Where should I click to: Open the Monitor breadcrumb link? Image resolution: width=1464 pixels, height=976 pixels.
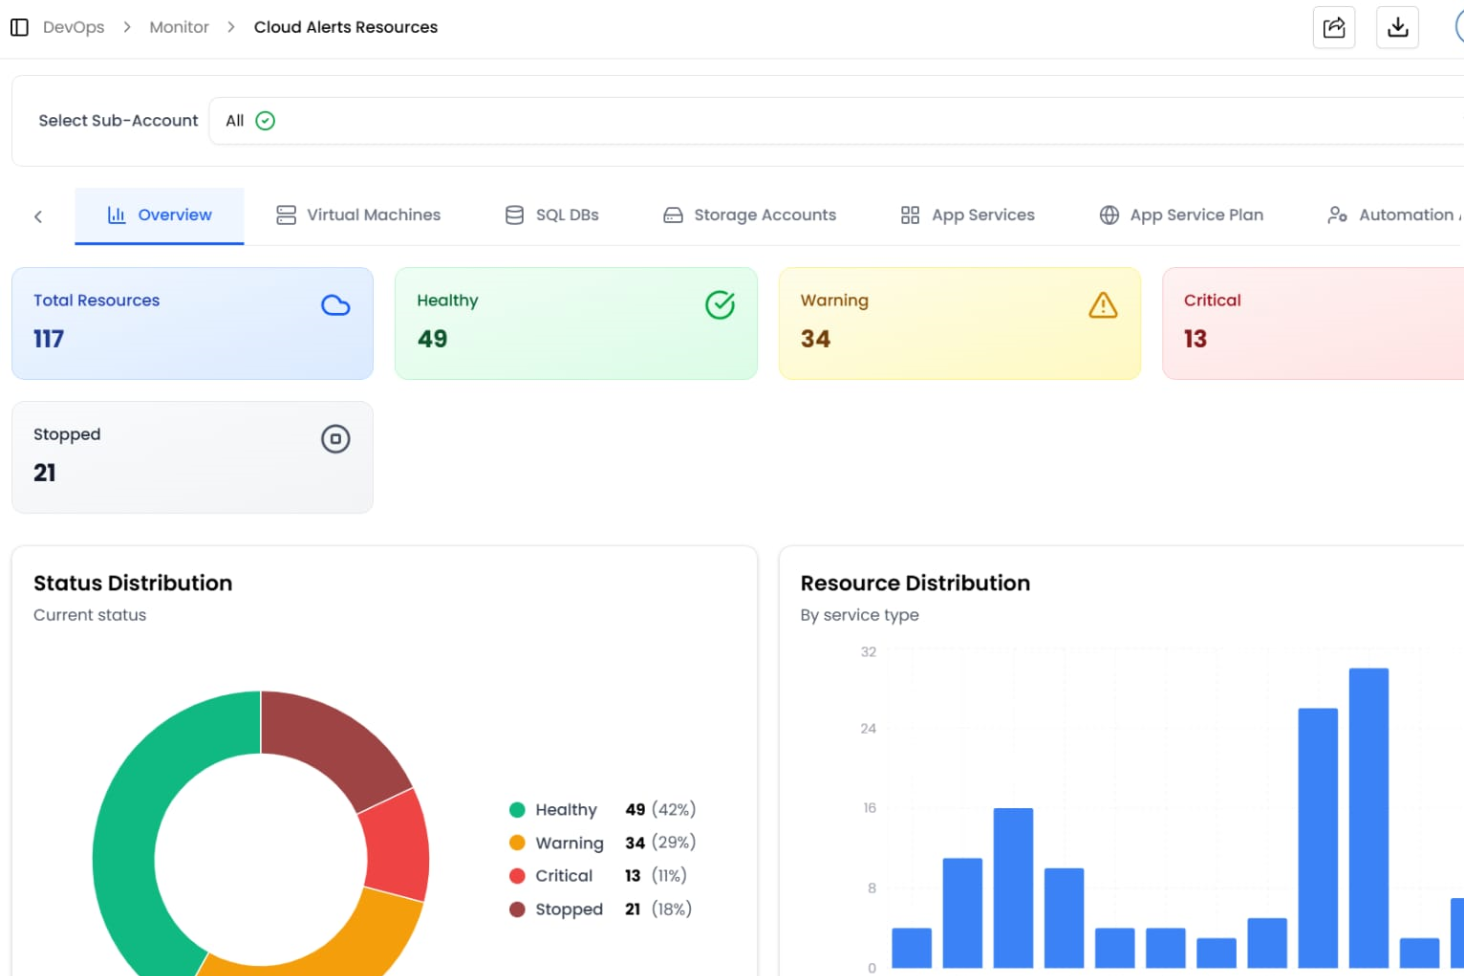tap(179, 27)
